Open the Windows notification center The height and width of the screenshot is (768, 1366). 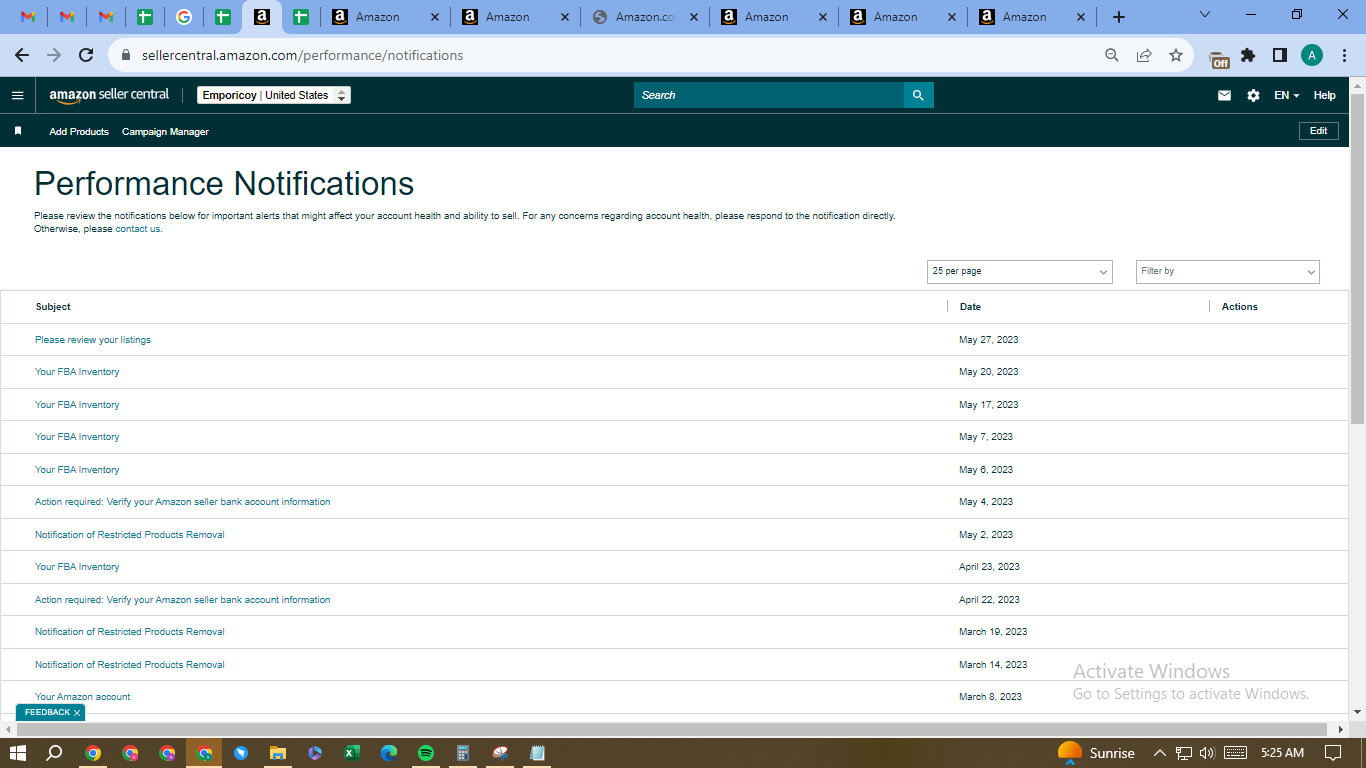coord(1333,753)
